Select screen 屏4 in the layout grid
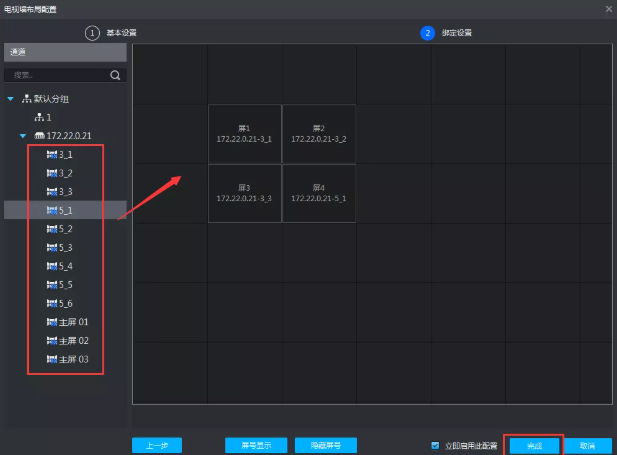Viewport: 617px width, 455px height. [319, 193]
